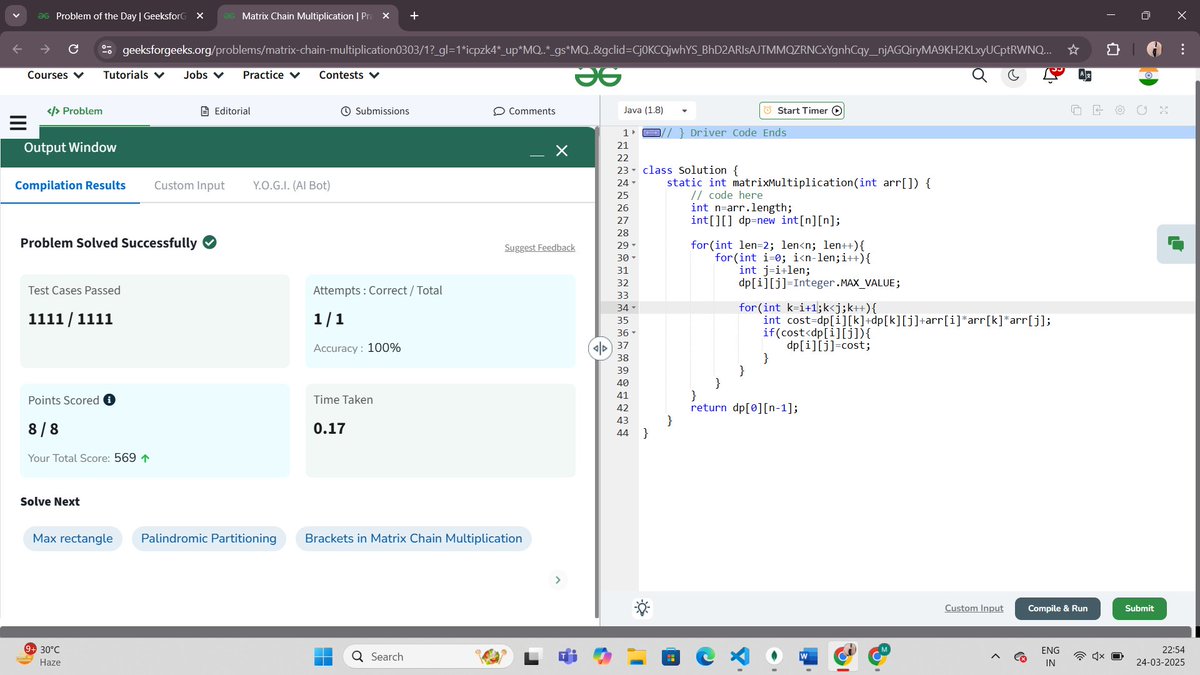Open the notifications bell
The height and width of the screenshot is (675, 1200).
click(1051, 74)
